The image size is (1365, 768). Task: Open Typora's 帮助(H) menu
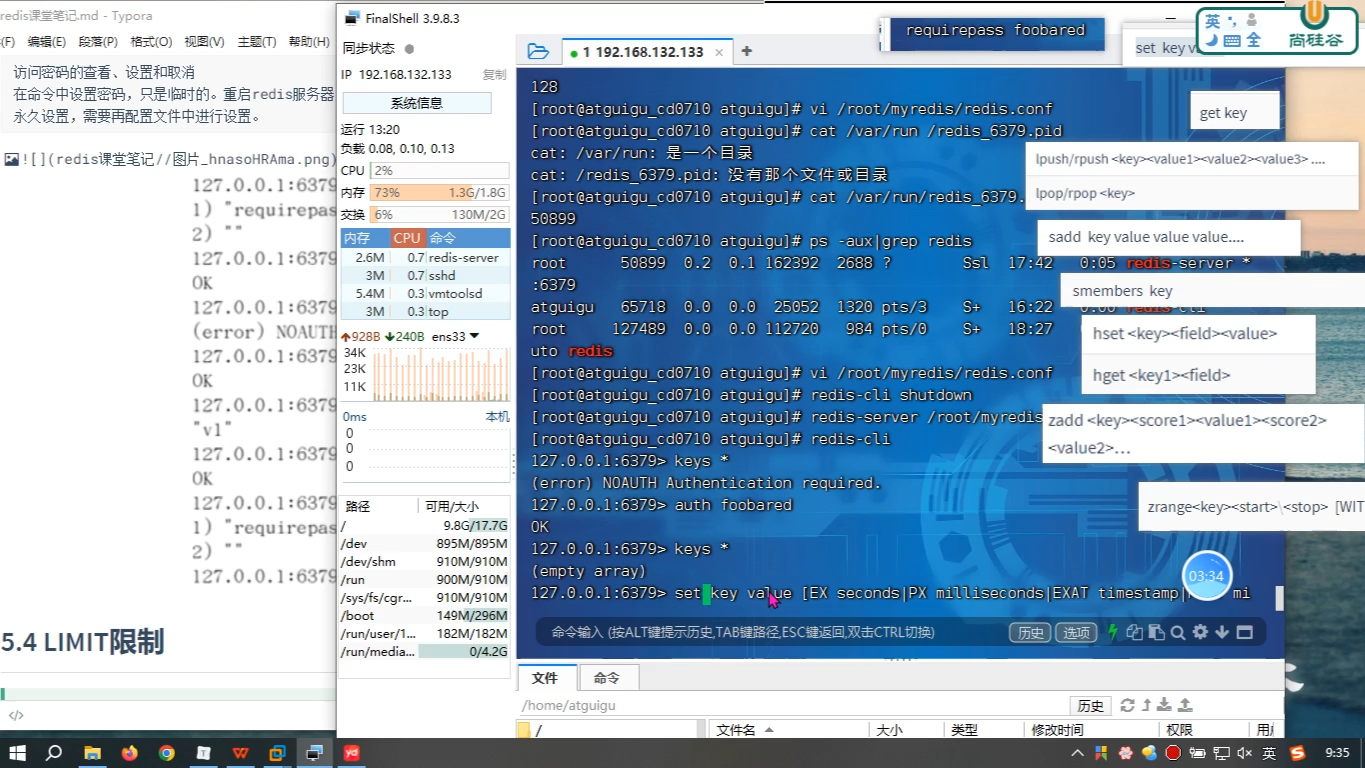point(309,41)
